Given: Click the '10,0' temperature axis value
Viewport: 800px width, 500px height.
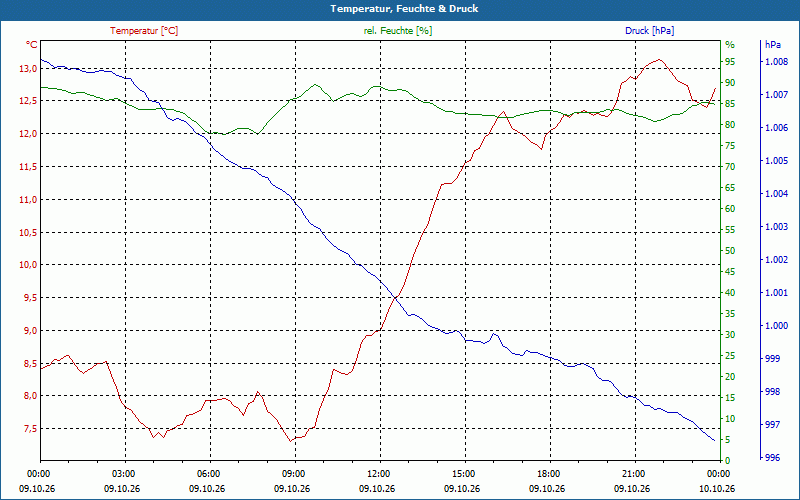Looking at the screenshot, I should click(x=28, y=265).
